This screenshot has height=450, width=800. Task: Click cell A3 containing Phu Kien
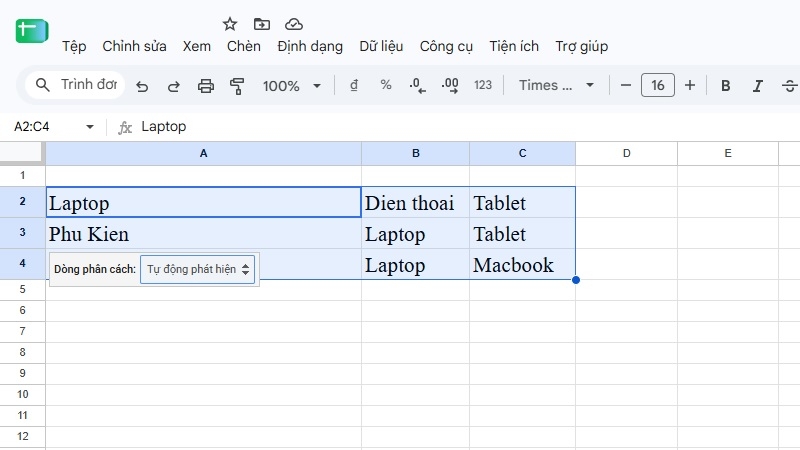204,233
